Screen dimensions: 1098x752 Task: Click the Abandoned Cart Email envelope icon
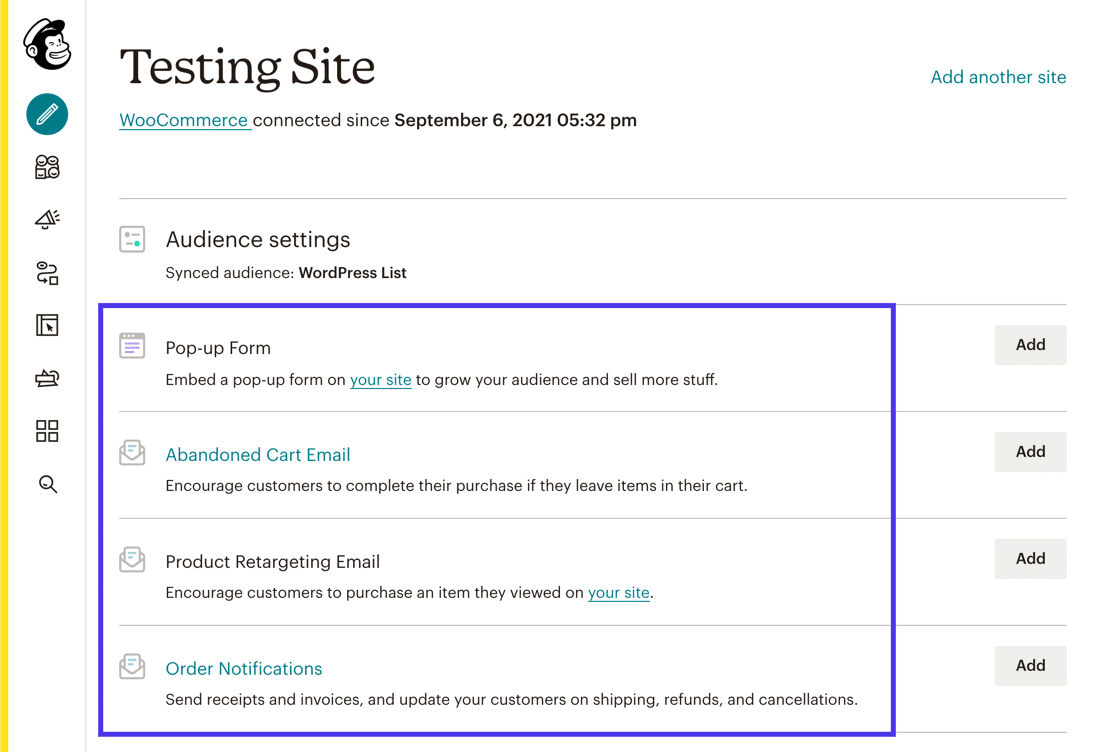click(131, 451)
